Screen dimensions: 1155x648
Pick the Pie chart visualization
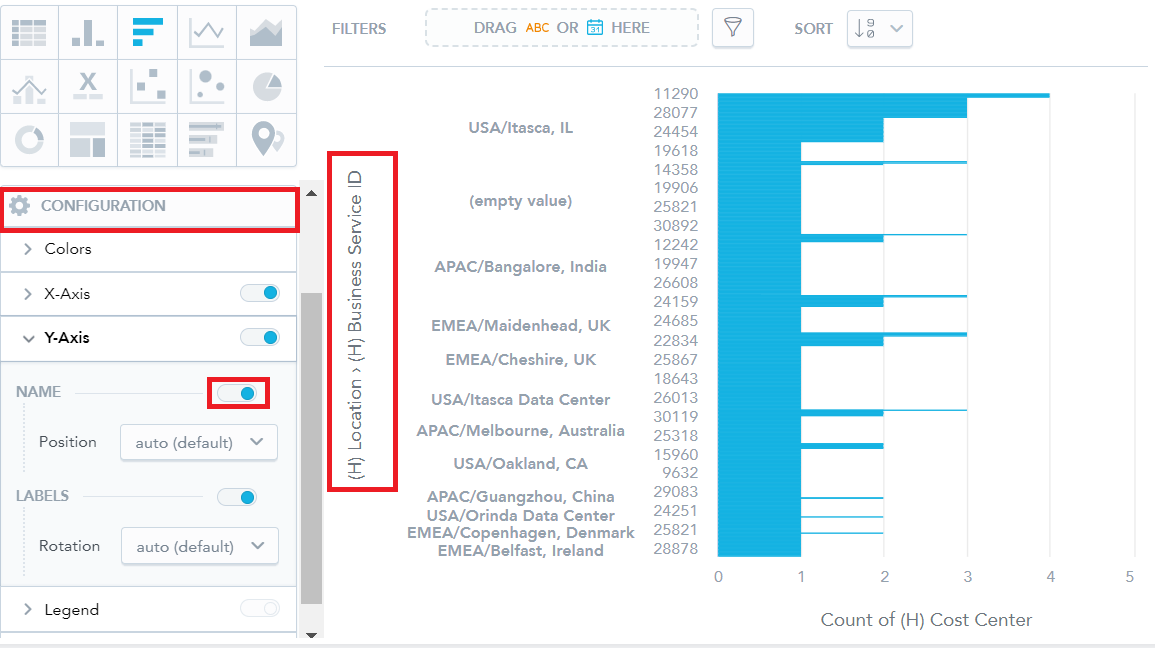point(266,87)
